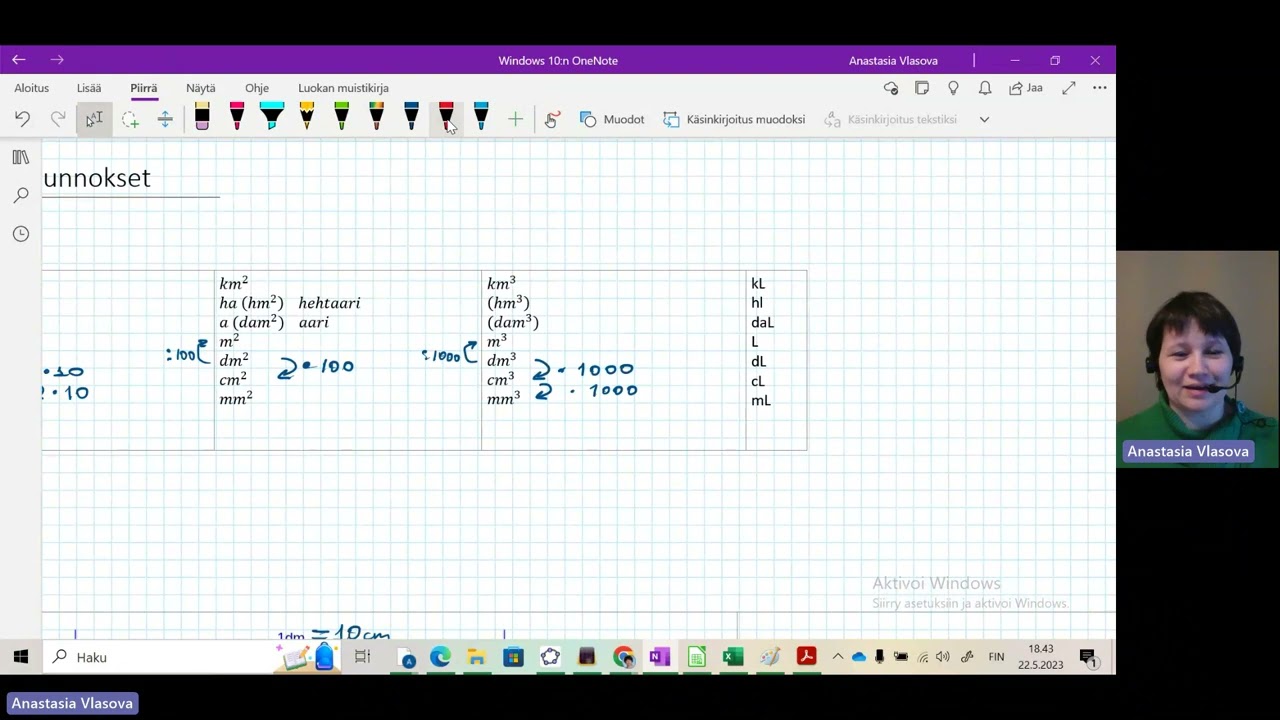Open the account name Anastasia Vlasova
This screenshot has width=1280, height=720.
coord(893,61)
